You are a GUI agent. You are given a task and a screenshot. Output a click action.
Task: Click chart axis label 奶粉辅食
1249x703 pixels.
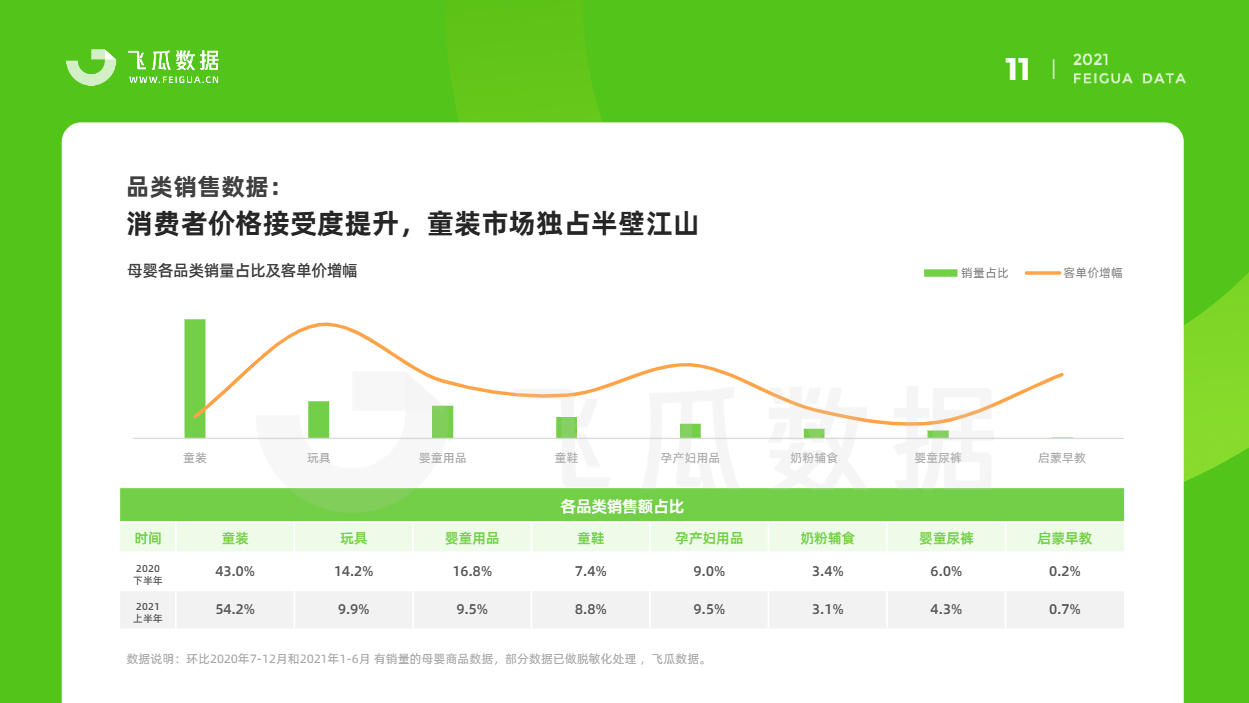coord(814,458)
